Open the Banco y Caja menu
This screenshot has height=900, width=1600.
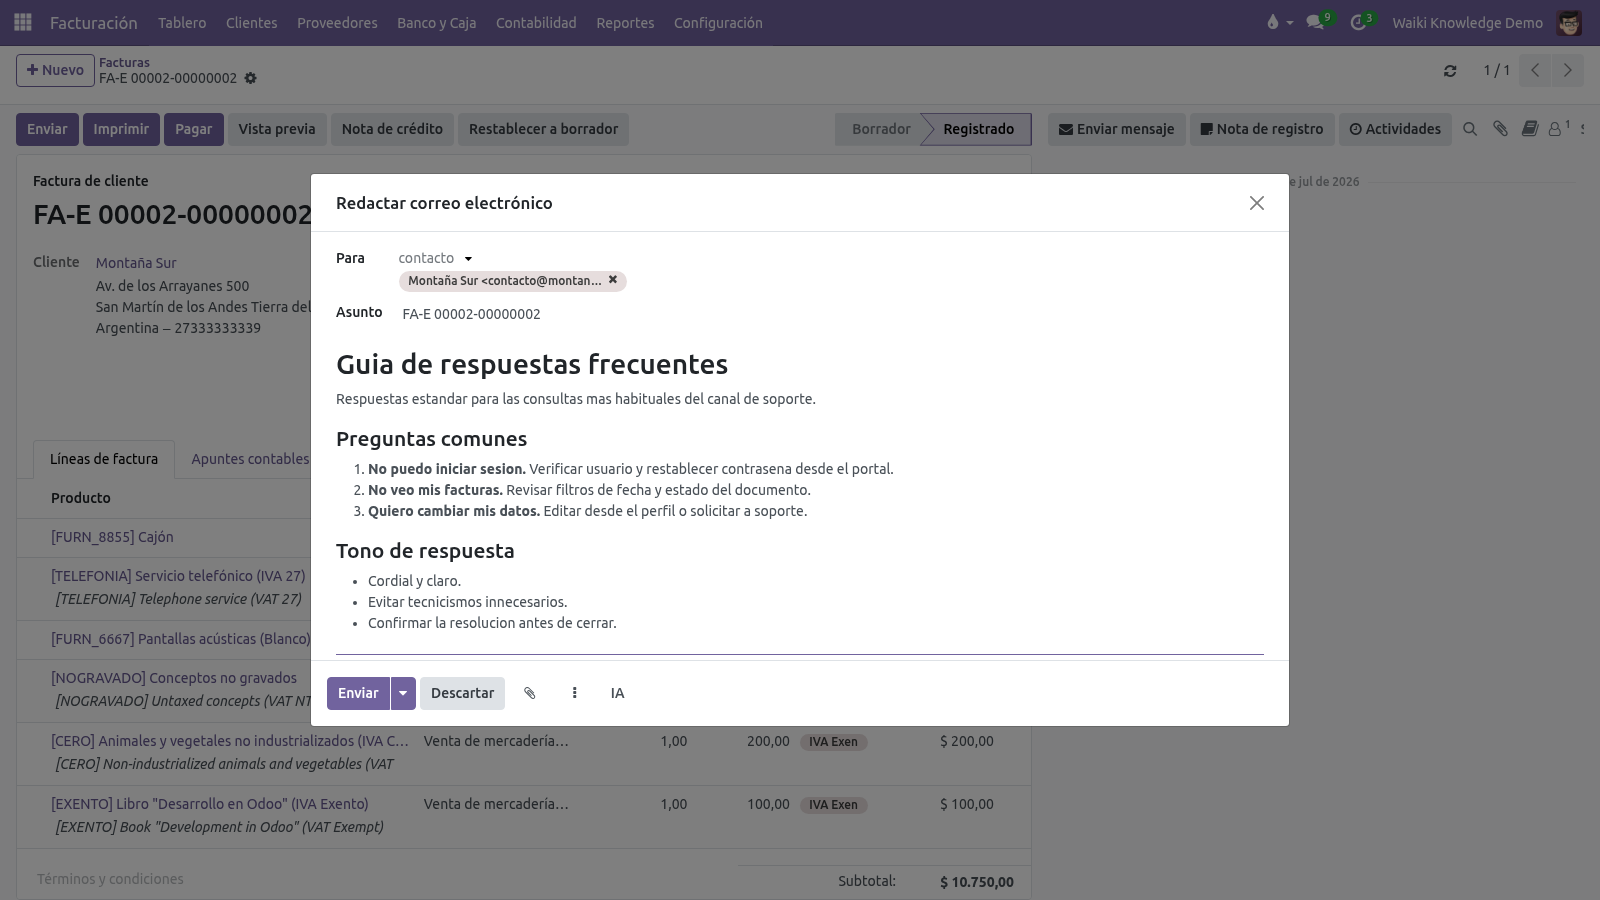436,22
